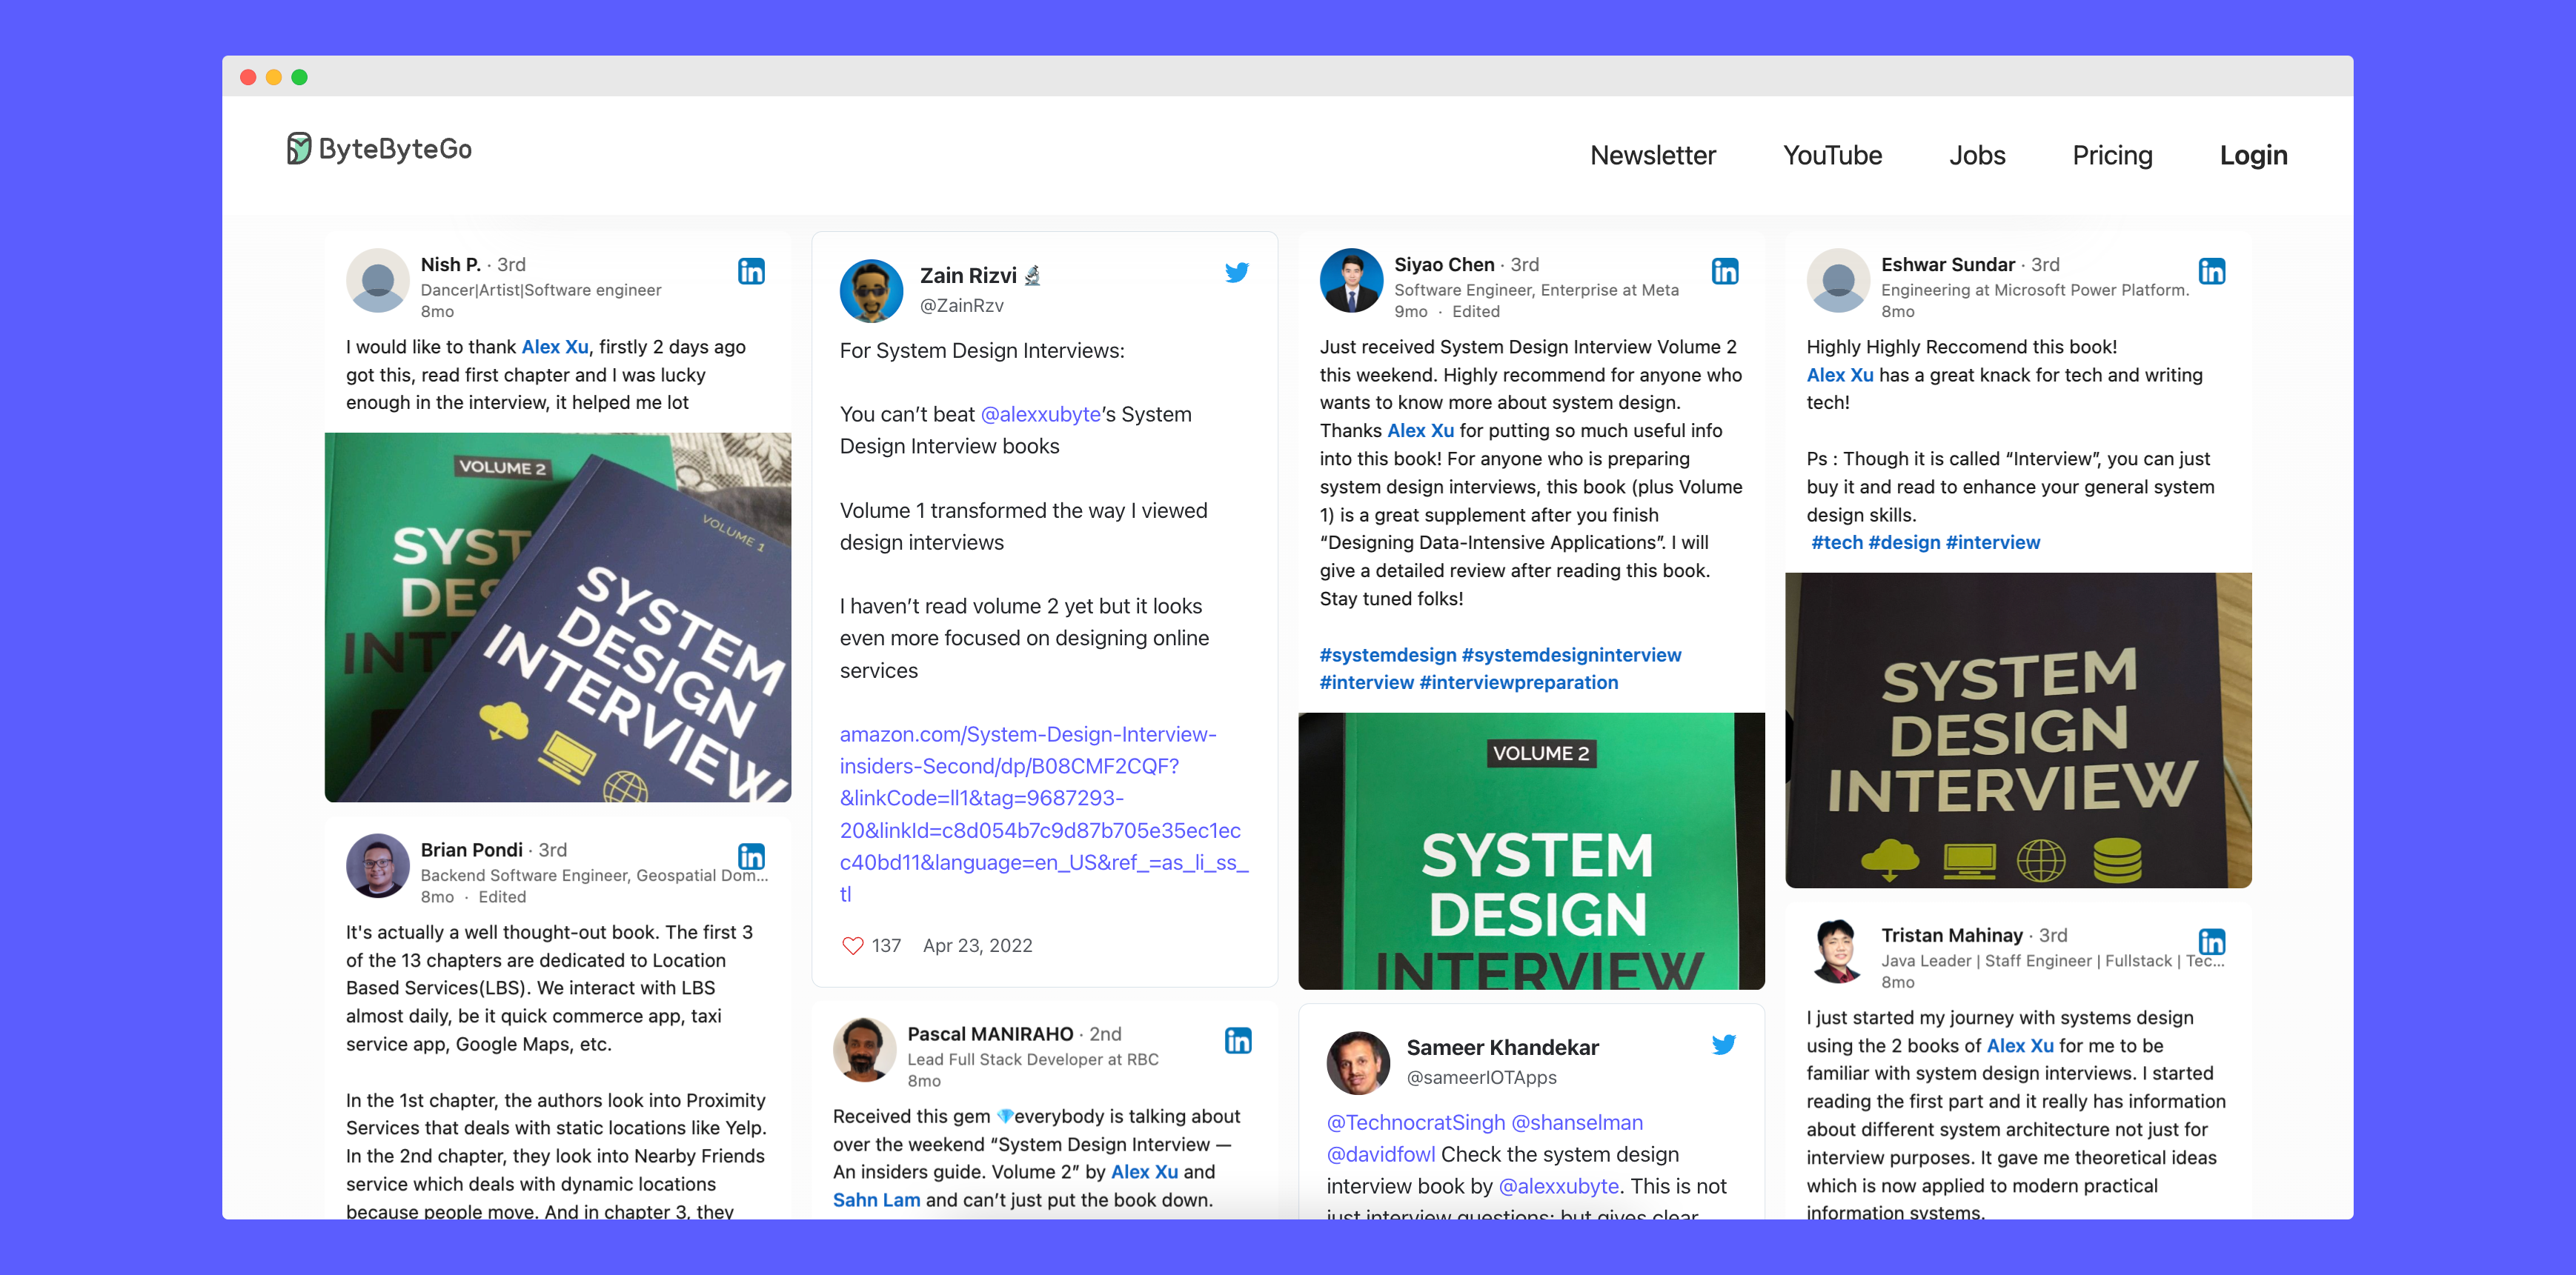Viewport: 2576px width, 1275px height.
Task: Click Nish P. profile avatar
Action: click(377, 281)
